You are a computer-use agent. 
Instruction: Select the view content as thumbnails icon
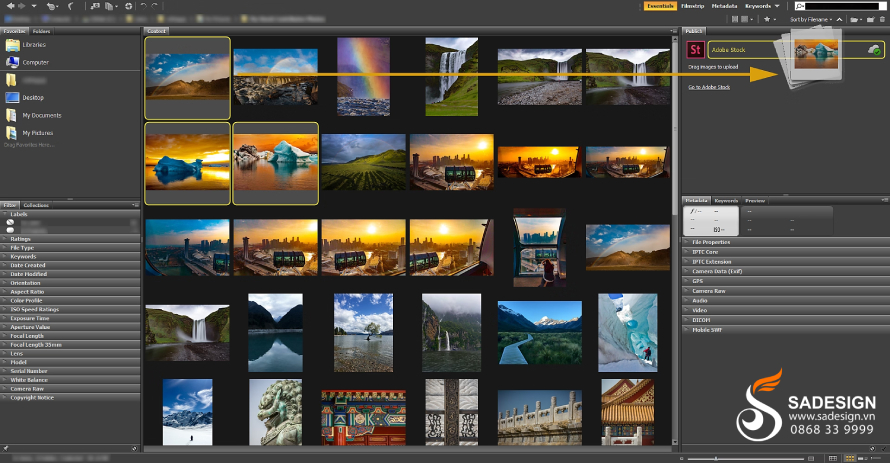tap(850, 458)
